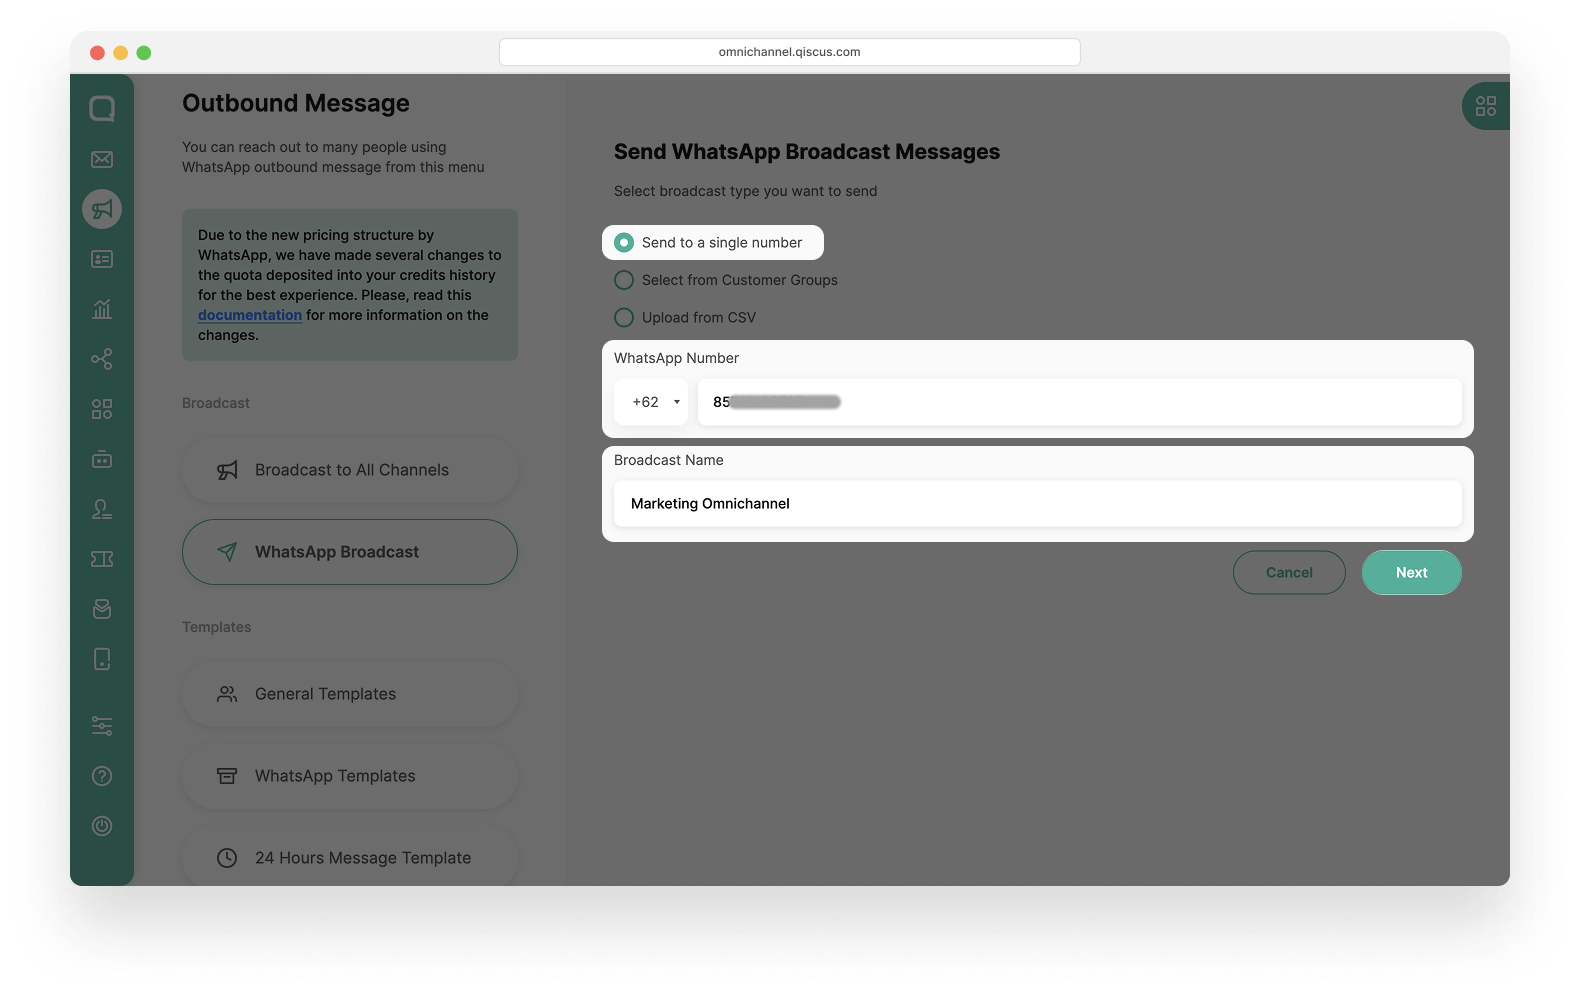Click the paper plane icon beside WhatsApp Broadcast
This screenshot has width=1580, height=995.
click(228, 552)
